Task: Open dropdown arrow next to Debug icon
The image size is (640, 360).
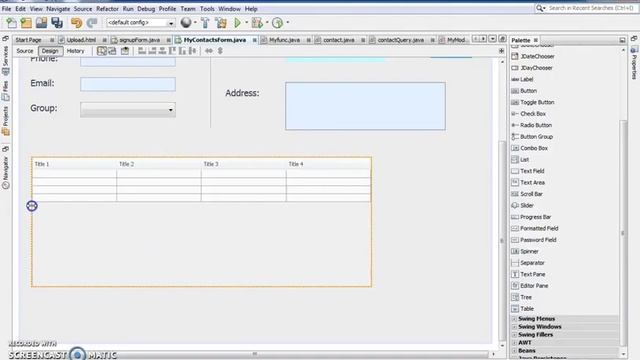Action: [x=267, y=23]
